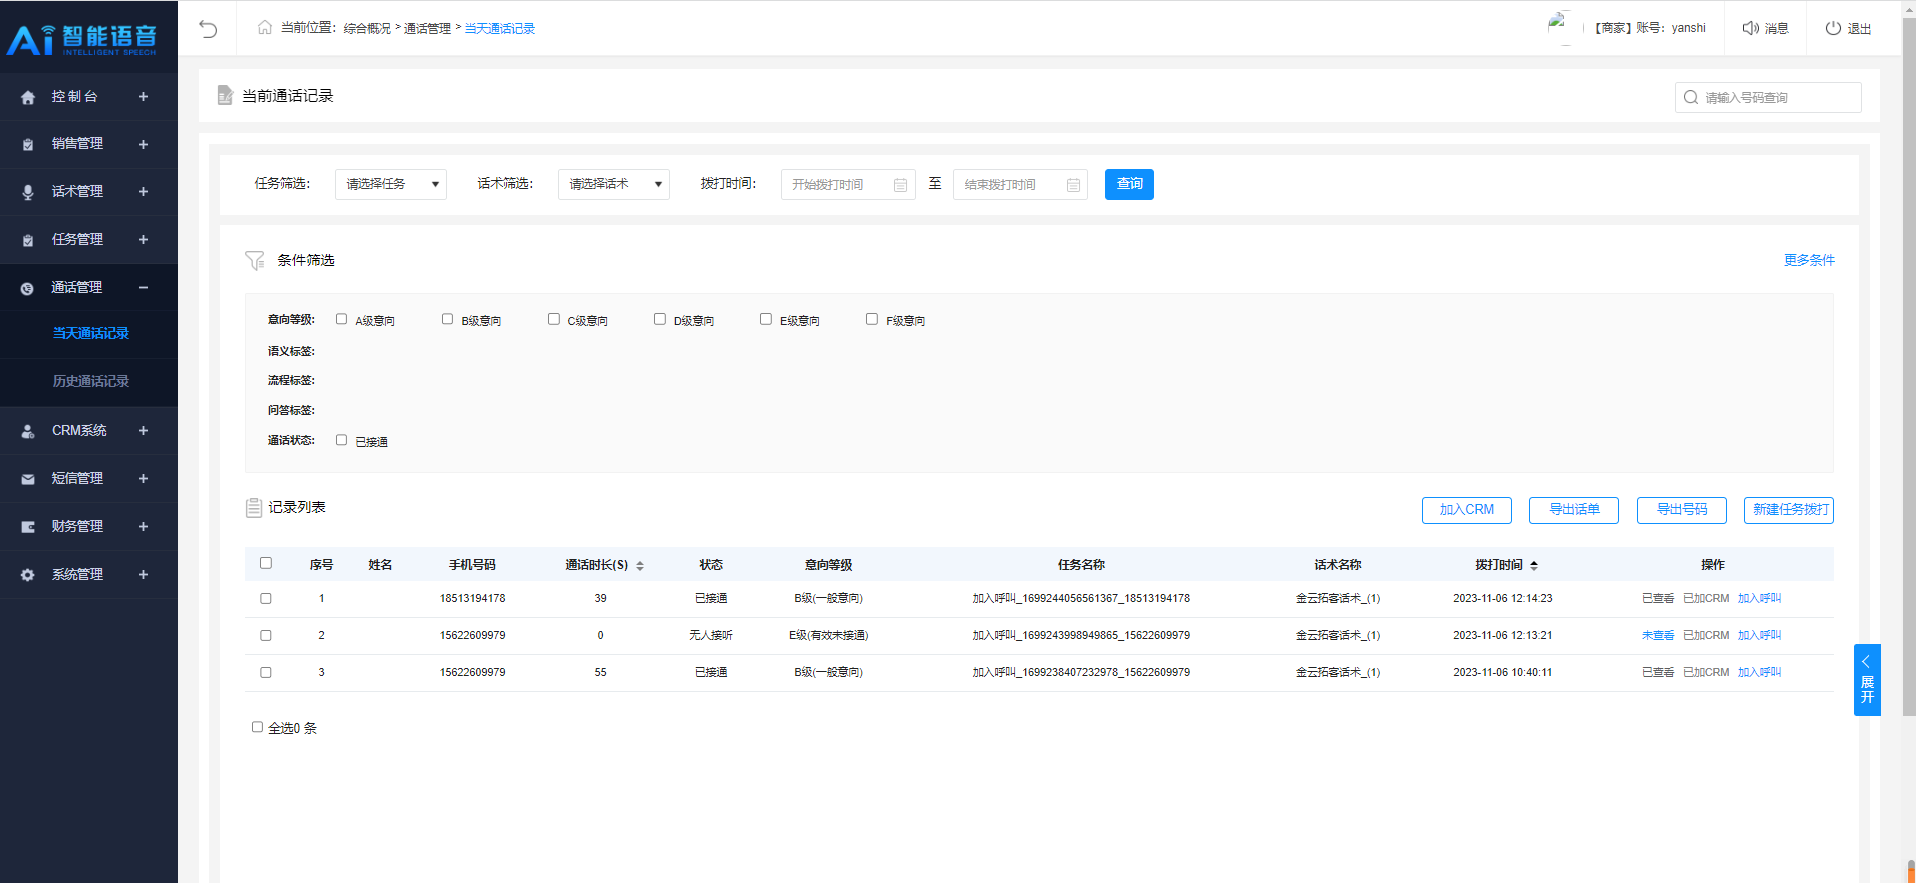The width and height of the screenshot is (1916, 883).
Task: Click the end time calendar icon
Action: tap(1073, 185)
